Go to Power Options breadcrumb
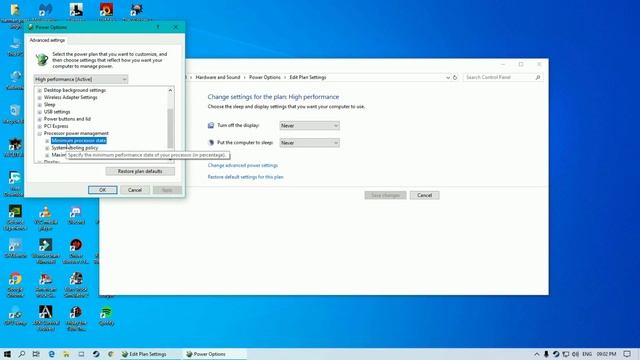This screenshot has width=640, height=360. tap(265, 77)
